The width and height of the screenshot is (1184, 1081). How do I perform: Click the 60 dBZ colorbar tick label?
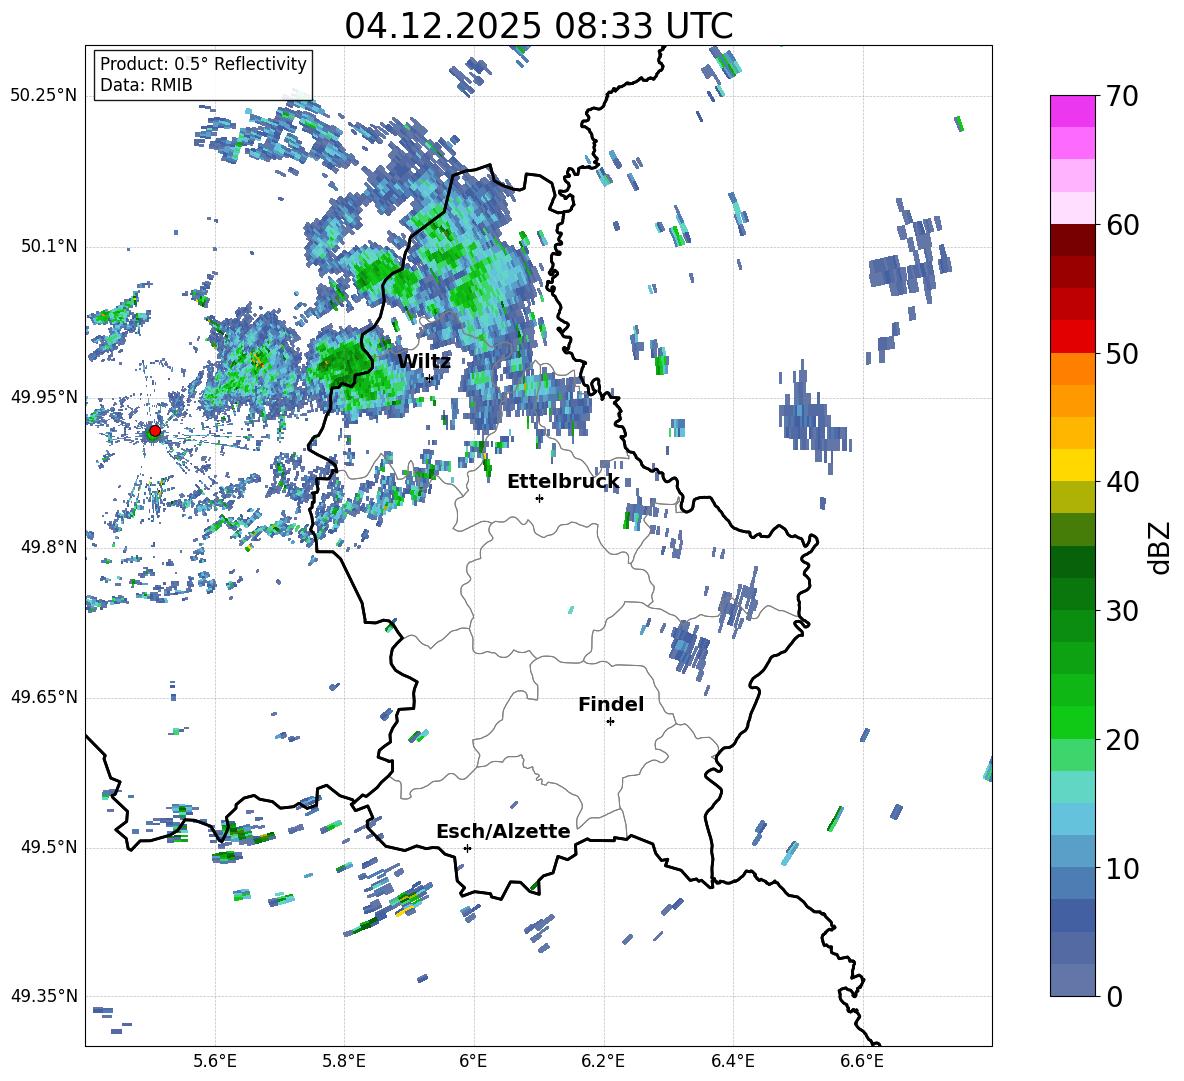coord(1122,225)
